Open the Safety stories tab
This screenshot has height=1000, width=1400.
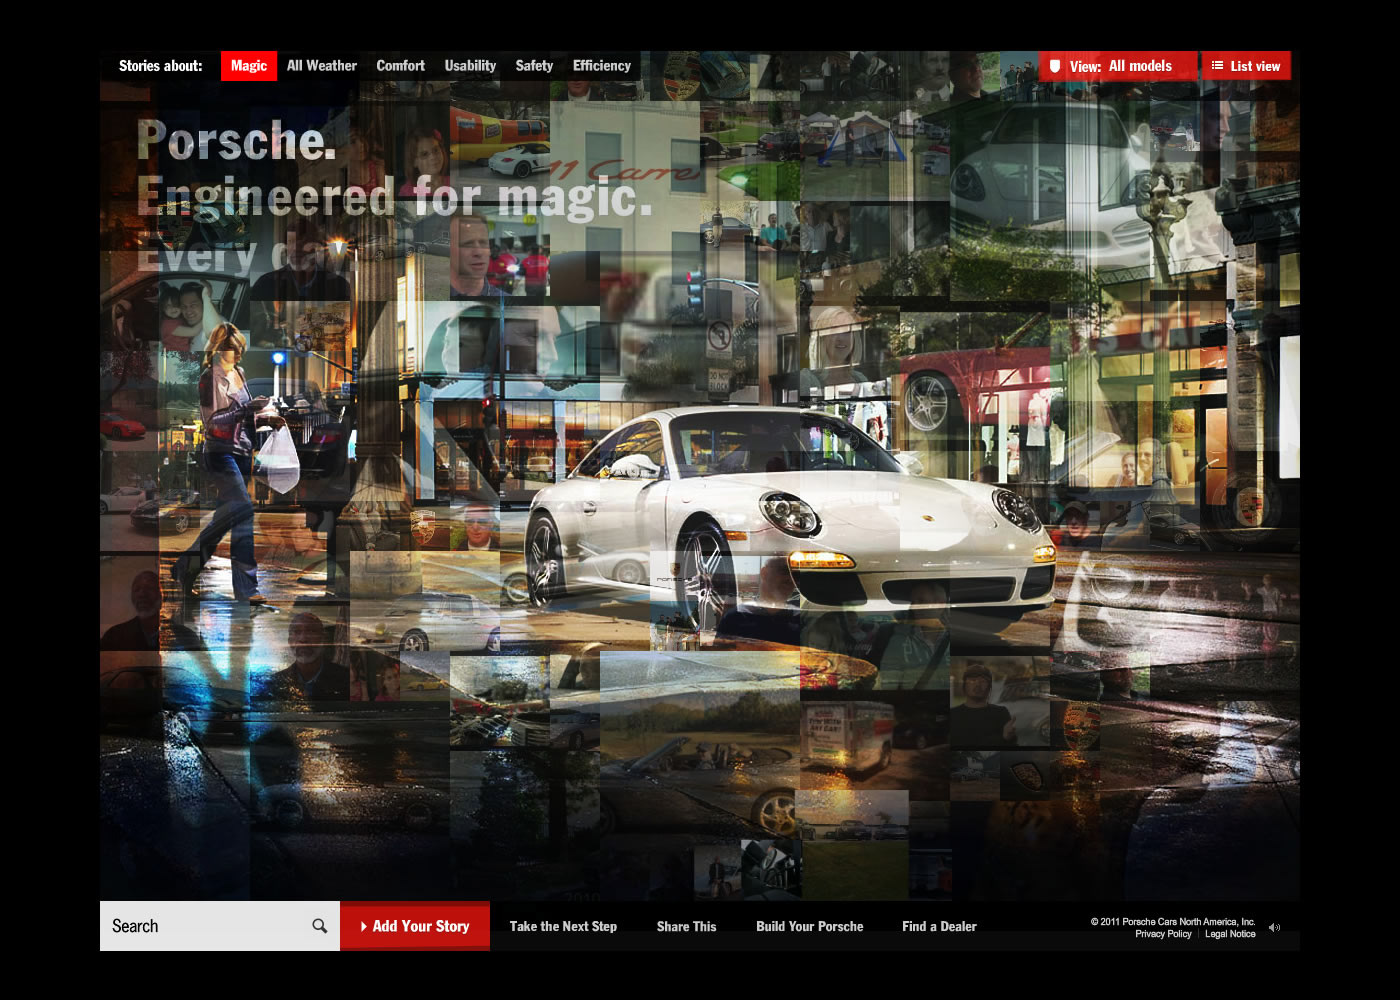coord(534,66)
